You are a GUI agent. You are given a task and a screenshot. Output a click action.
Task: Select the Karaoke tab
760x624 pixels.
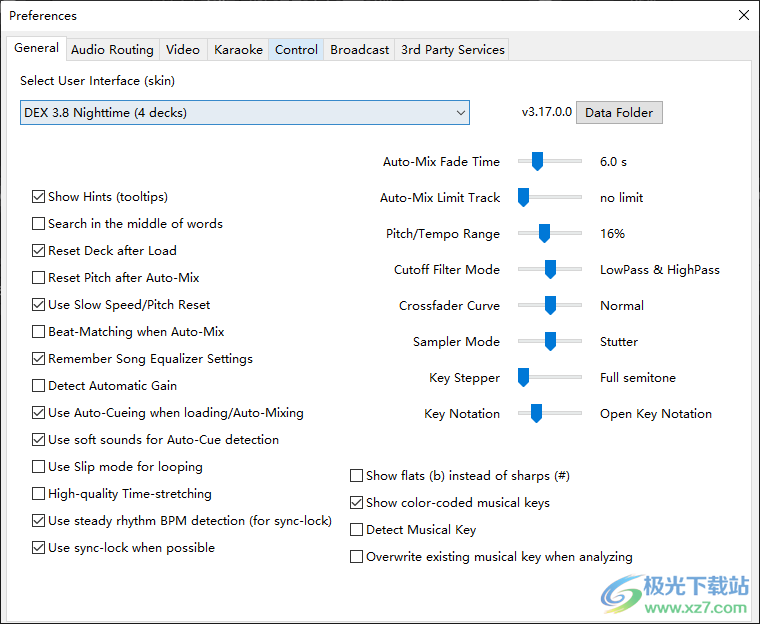coord(238,49)
